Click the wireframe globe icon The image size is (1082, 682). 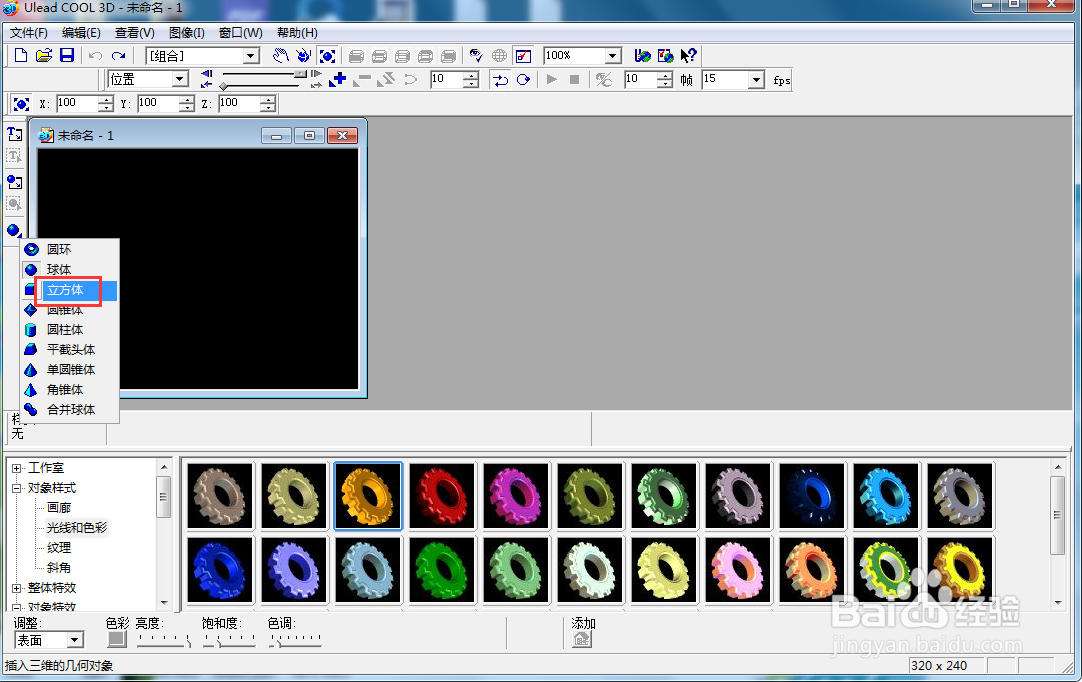499,56
